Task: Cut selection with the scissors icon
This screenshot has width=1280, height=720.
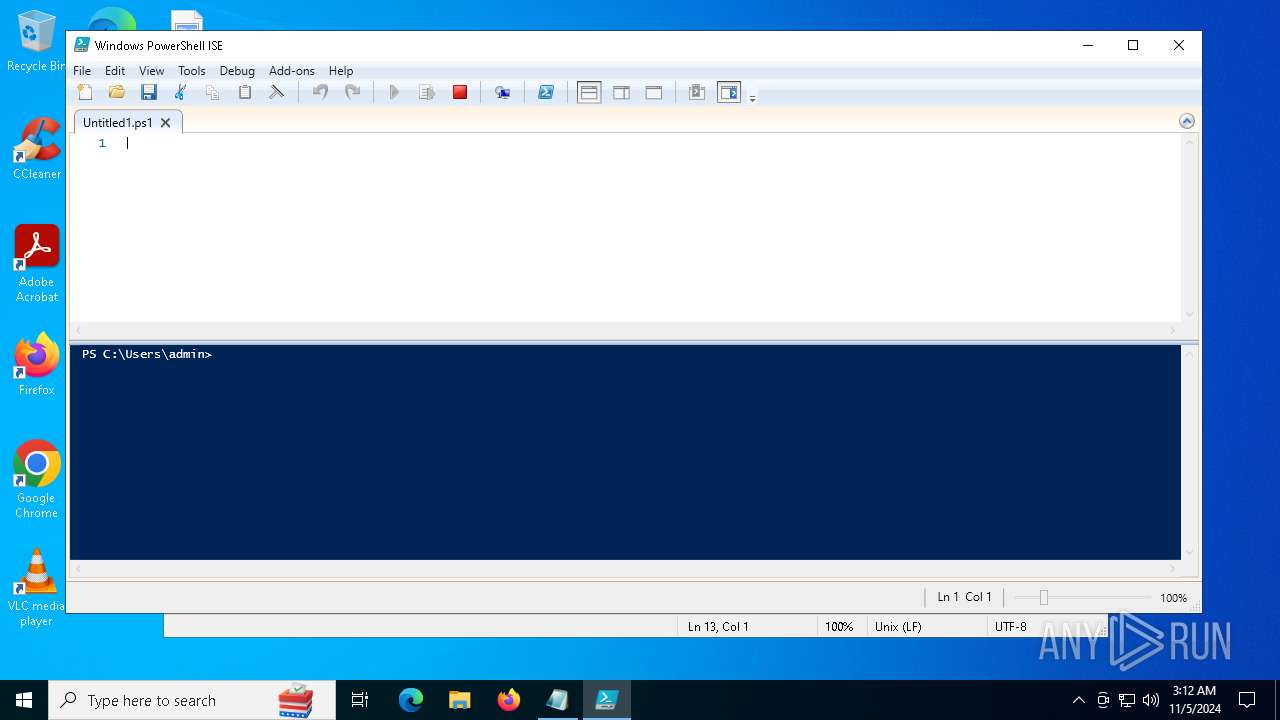Action: (181, 93)
